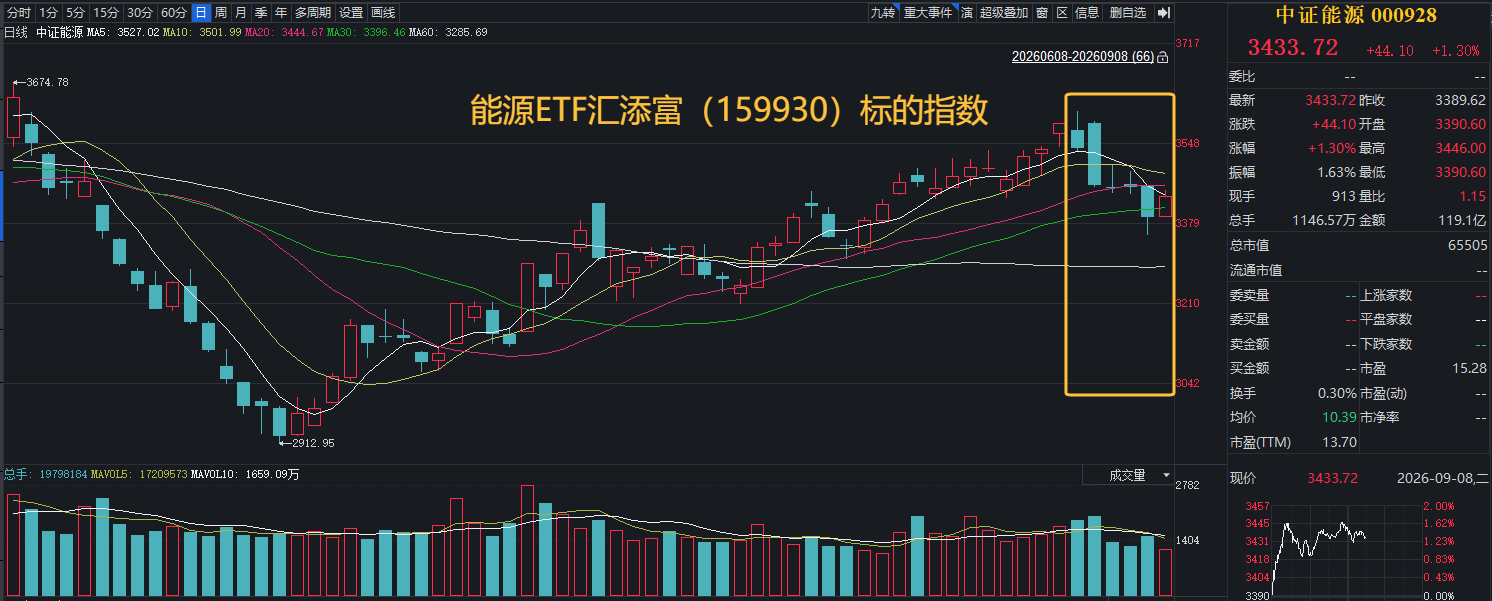Click the 总市值 65505 row
The height and width of the screenshot is (601, 1492).
tap(1359, 245)
